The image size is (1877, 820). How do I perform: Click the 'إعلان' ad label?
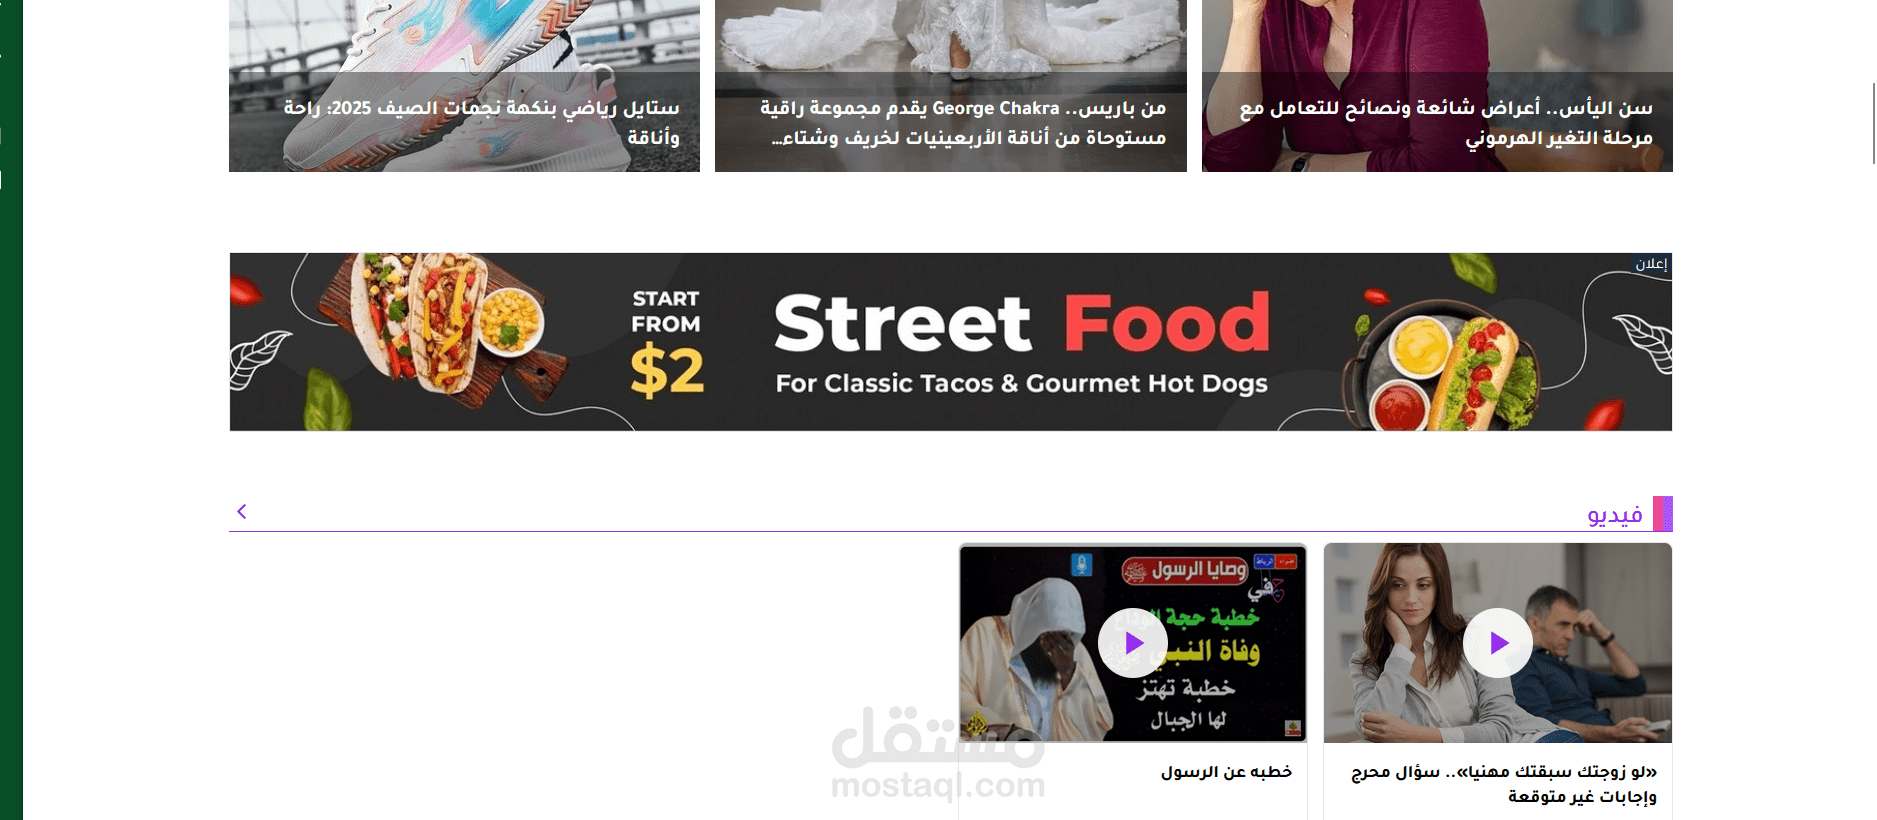[x=1651, y=264]
